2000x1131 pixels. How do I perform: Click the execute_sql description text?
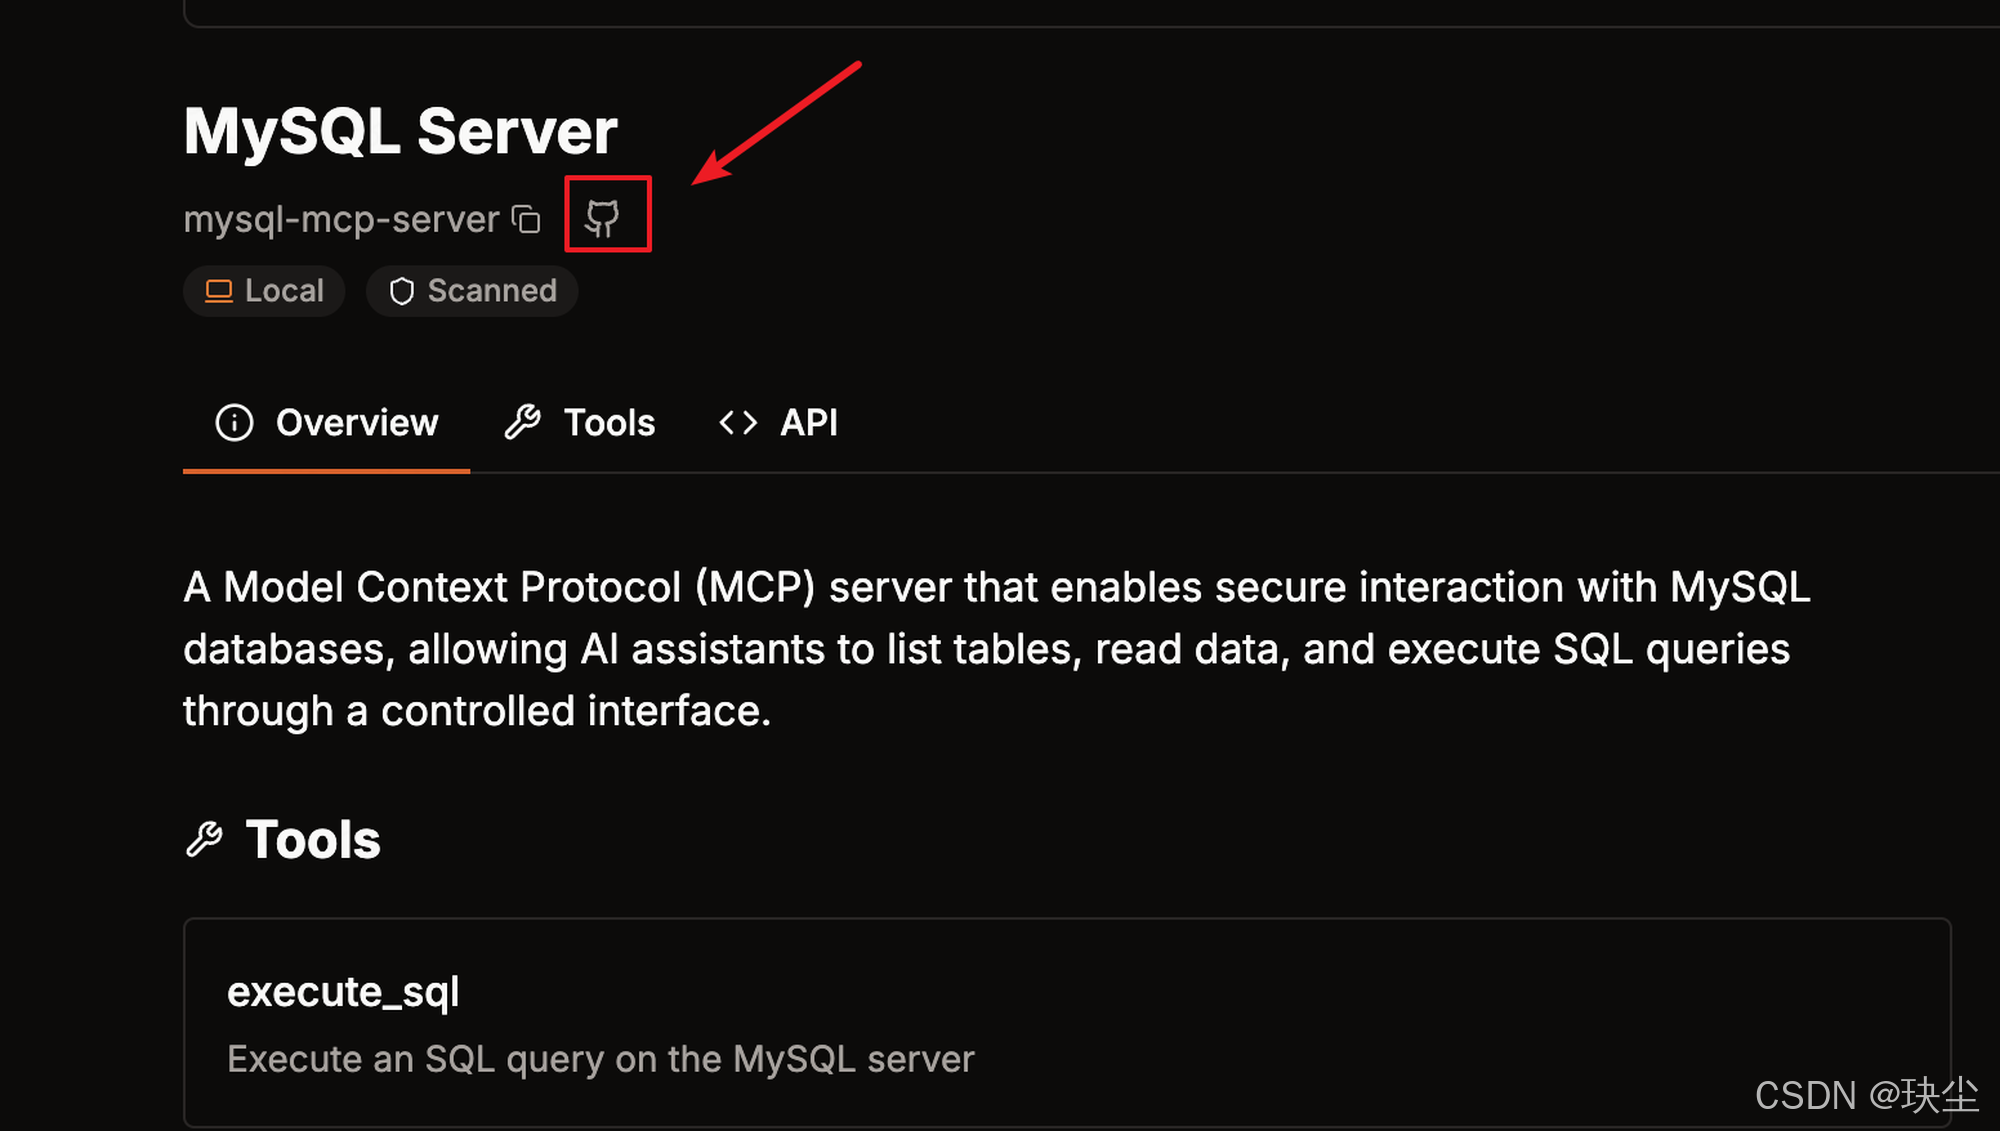point(600,1059)
